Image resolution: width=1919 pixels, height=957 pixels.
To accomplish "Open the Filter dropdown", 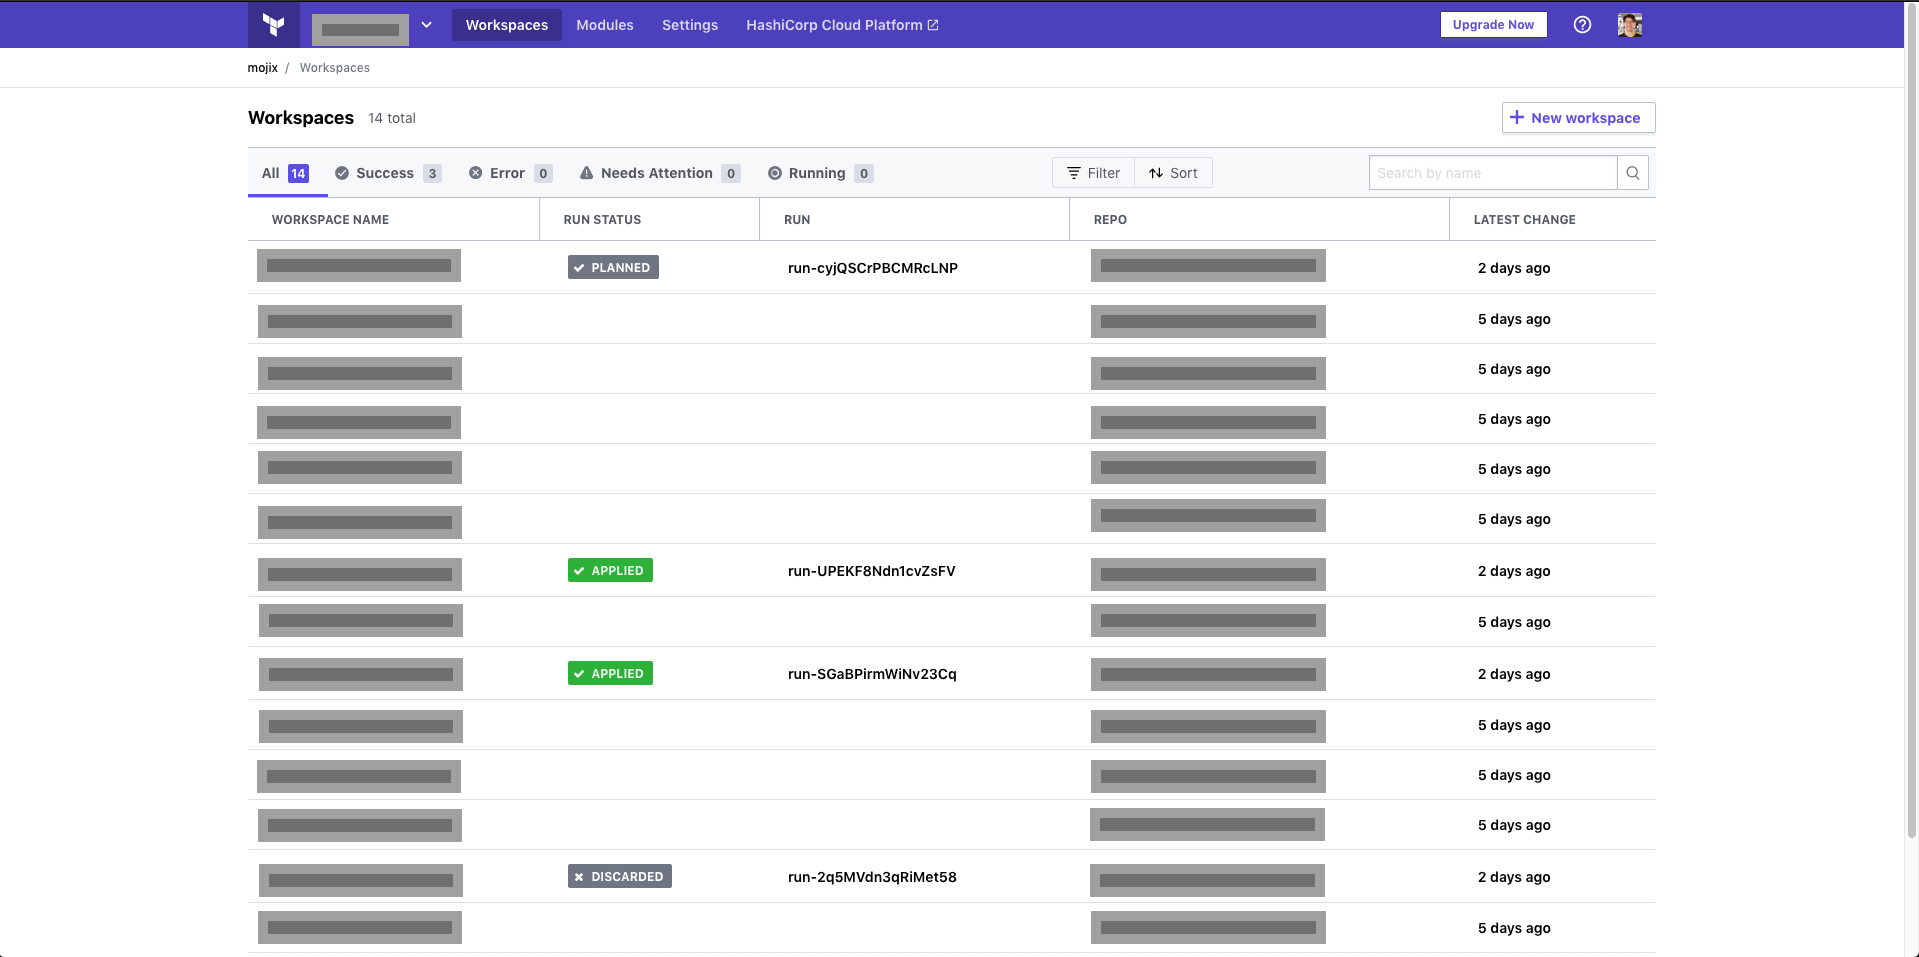I will click(x=1093, y=173).
